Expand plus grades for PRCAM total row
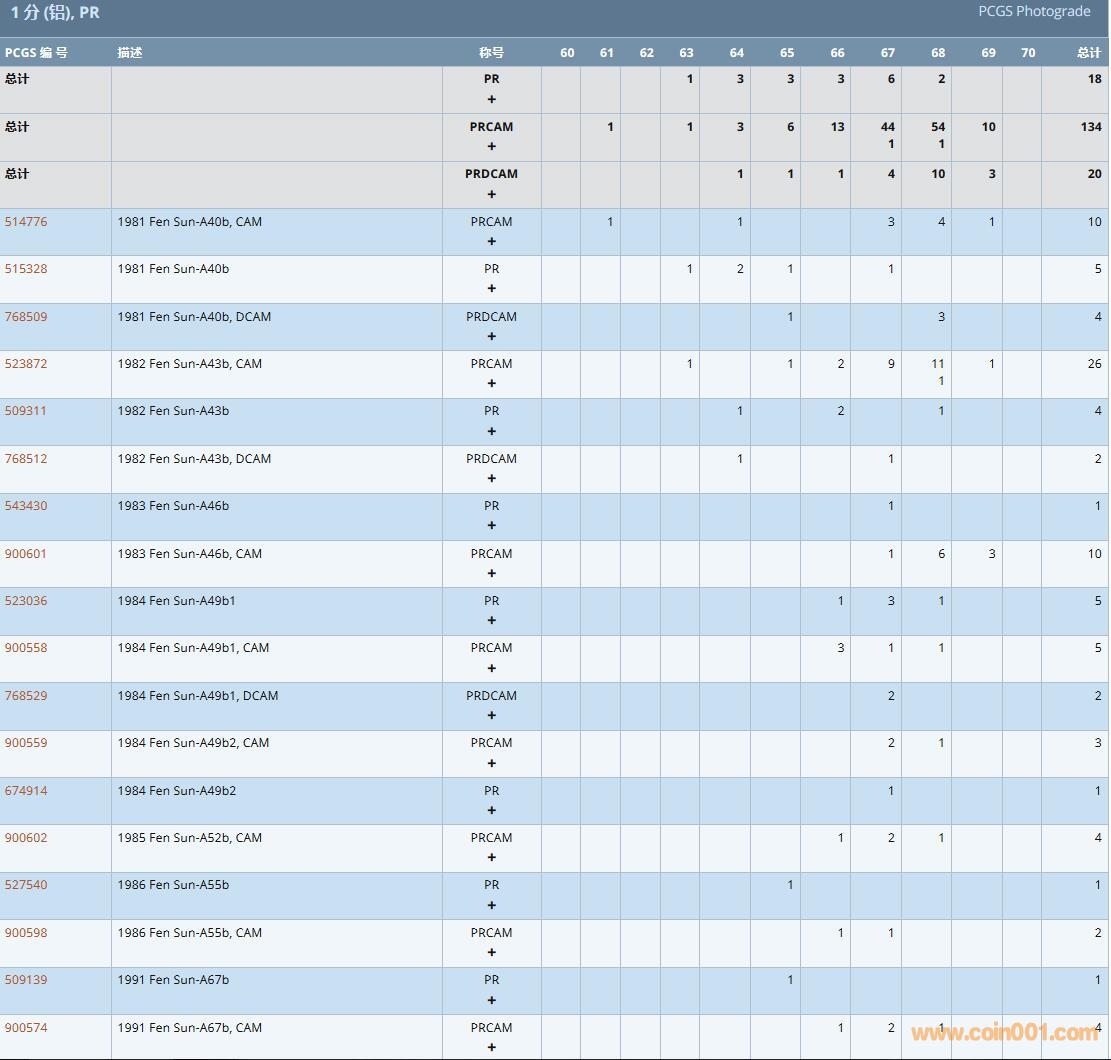 coord(491,146)
